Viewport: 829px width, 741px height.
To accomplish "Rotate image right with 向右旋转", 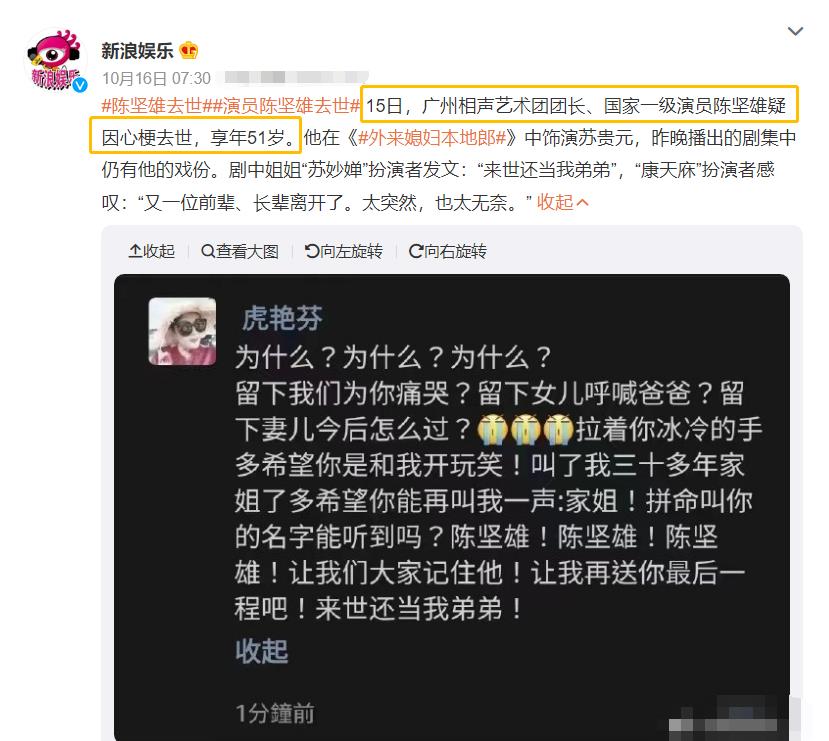I will pyautogui.click(x=448, y=251).
